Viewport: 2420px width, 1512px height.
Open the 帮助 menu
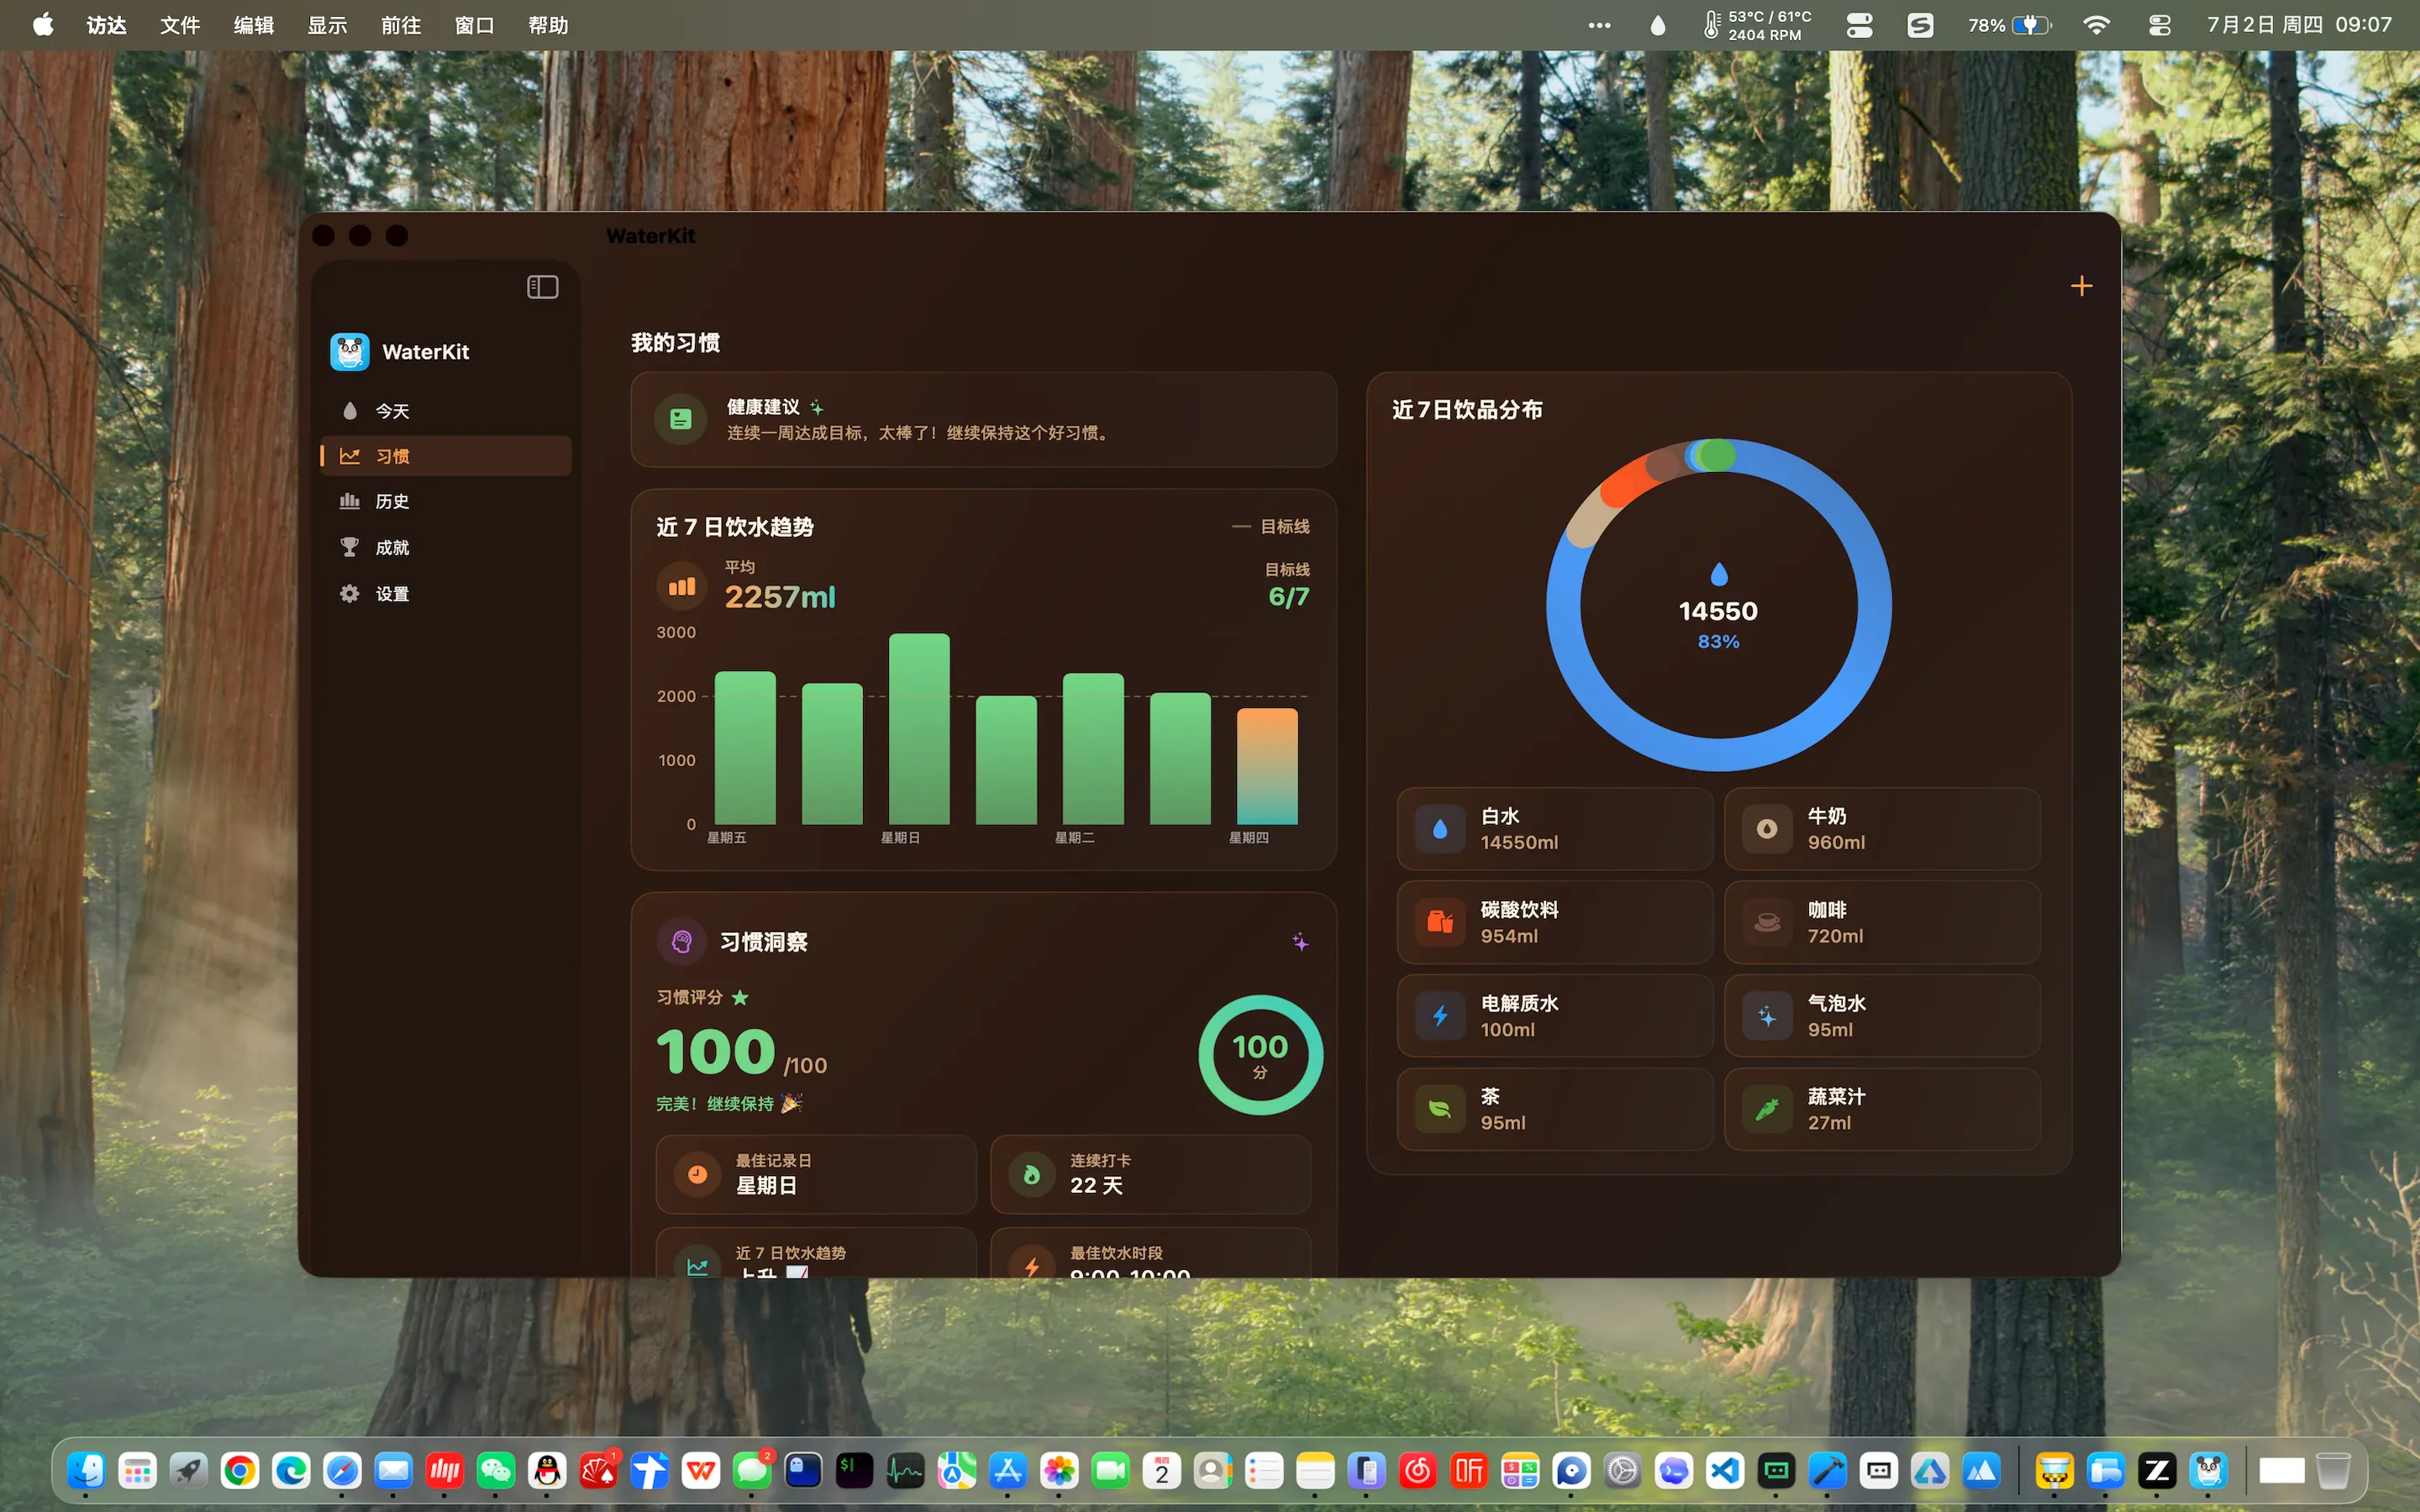548,25
